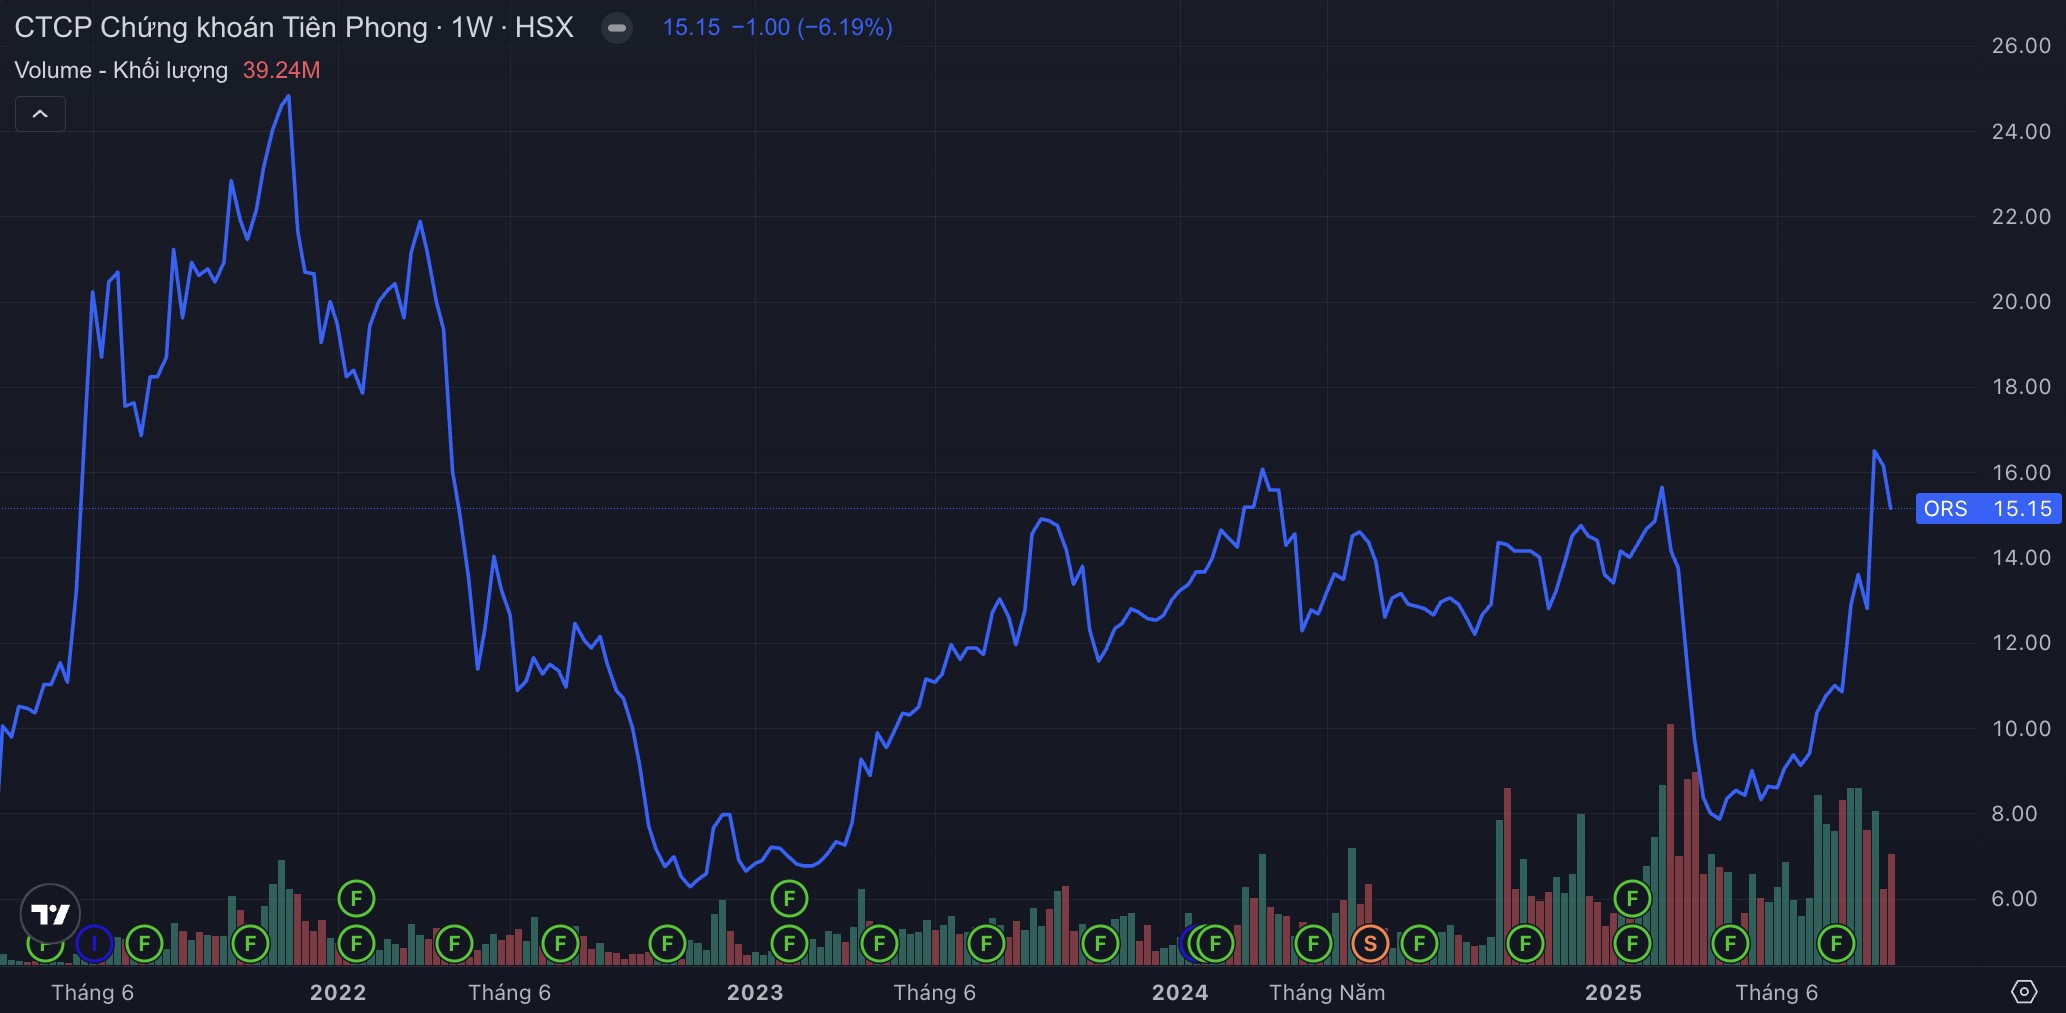The width and height of the screenshot is (2066, 1013).
Task: Click the 2022 time axis label
Action: point(338,993)
